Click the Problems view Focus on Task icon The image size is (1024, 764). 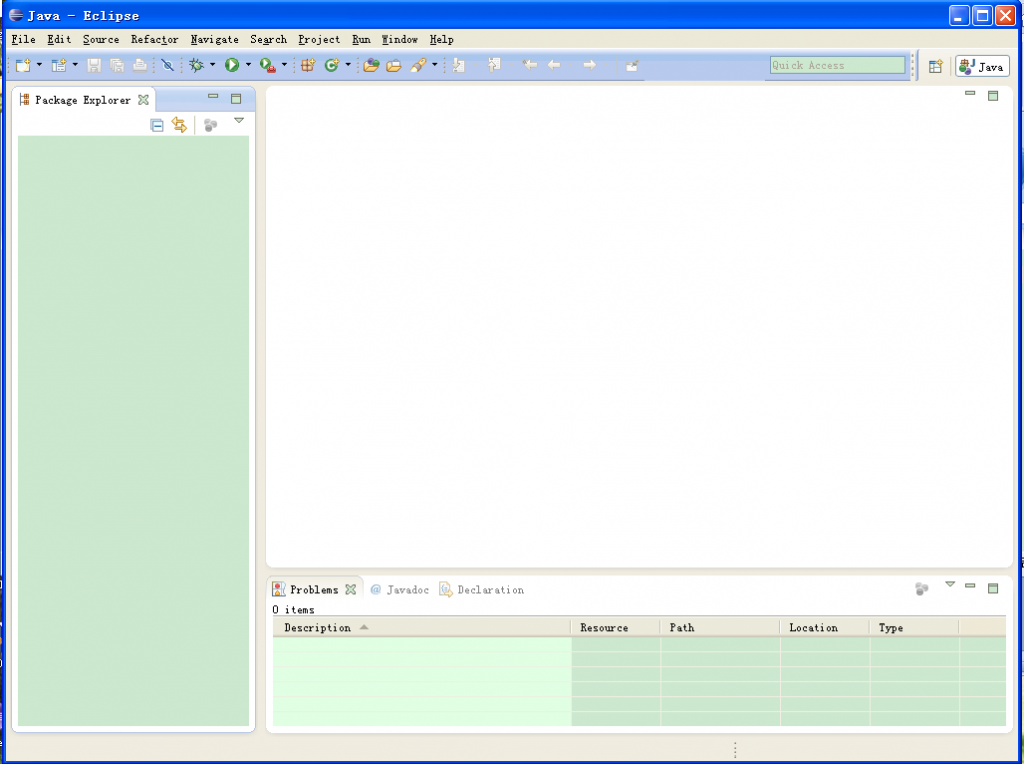click(921, 590)
